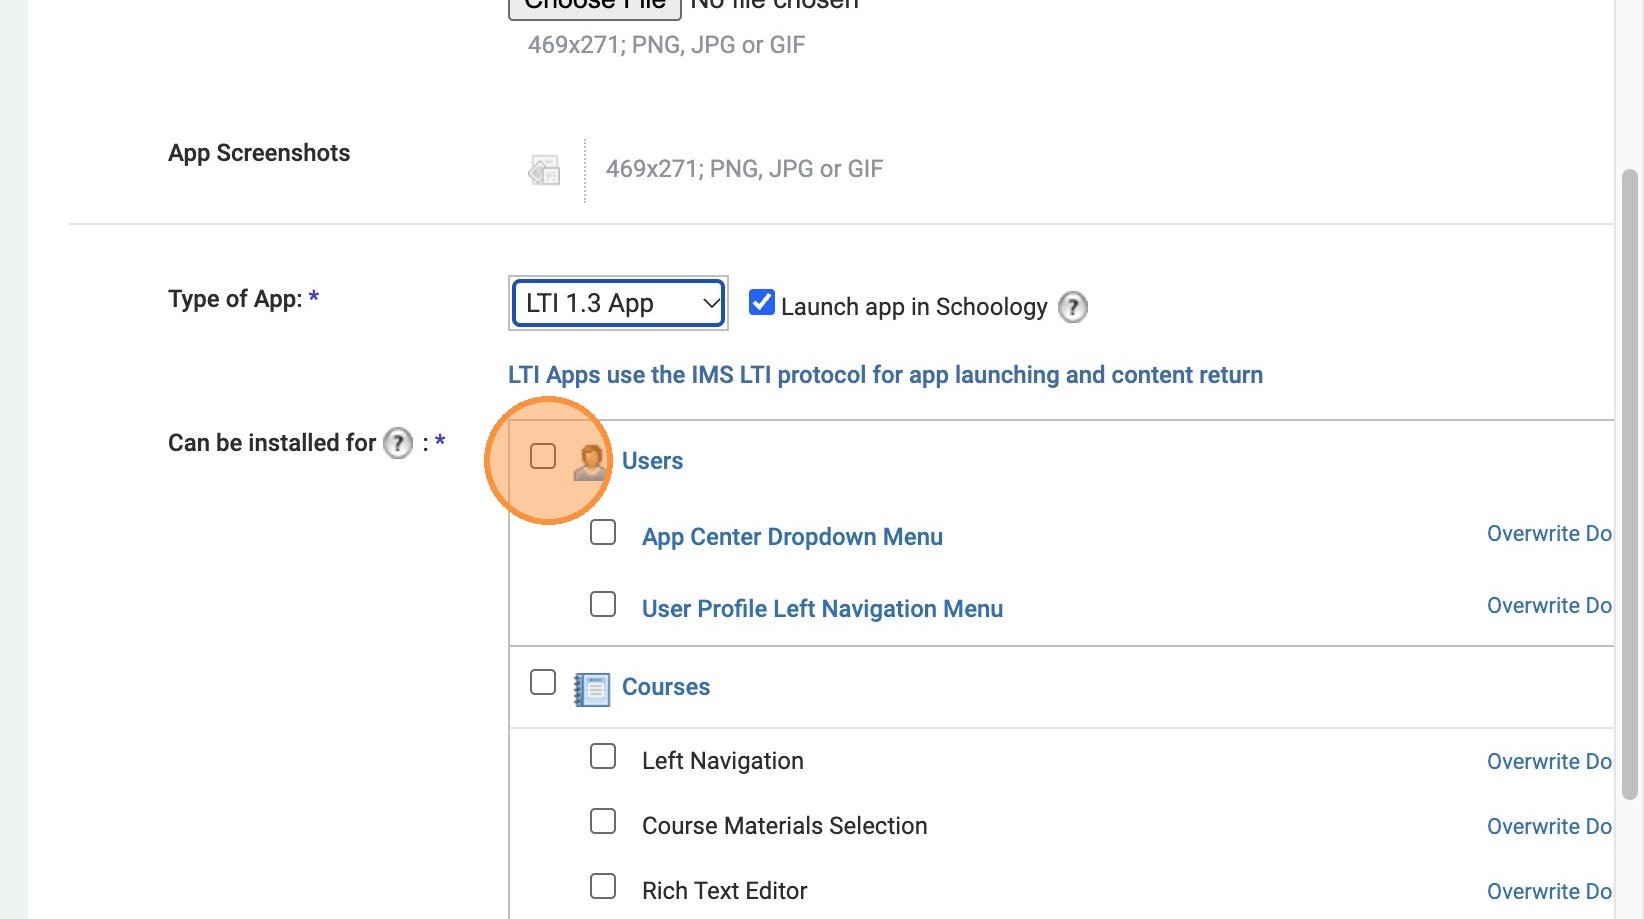Image resolution: width=1644 pixels, height=919 pixels.
Task: Tick the Rich Text Editor checkbox
Action: 603,886
